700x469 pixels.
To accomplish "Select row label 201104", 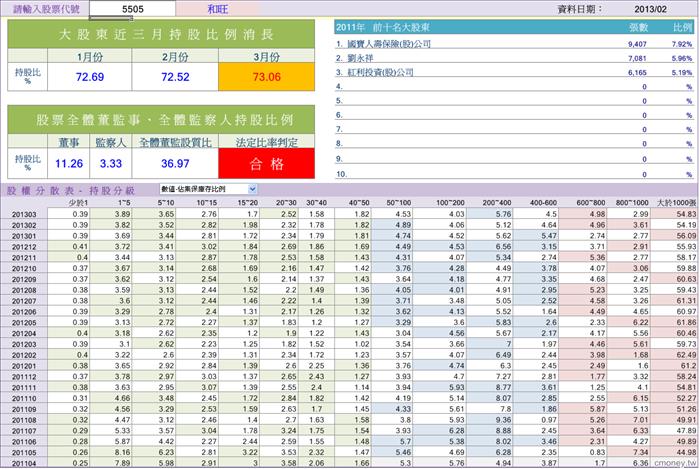I will [24, 463].
